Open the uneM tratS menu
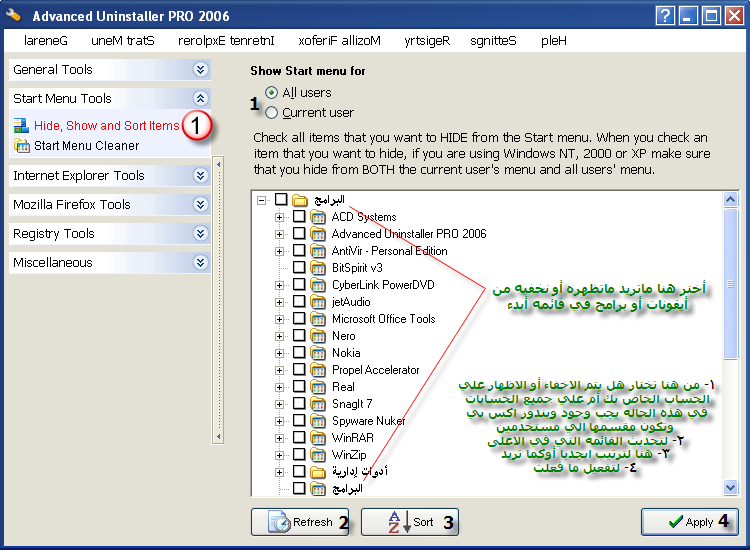The image size is (750, 550). pyautogui.click(x=123, y=41)
